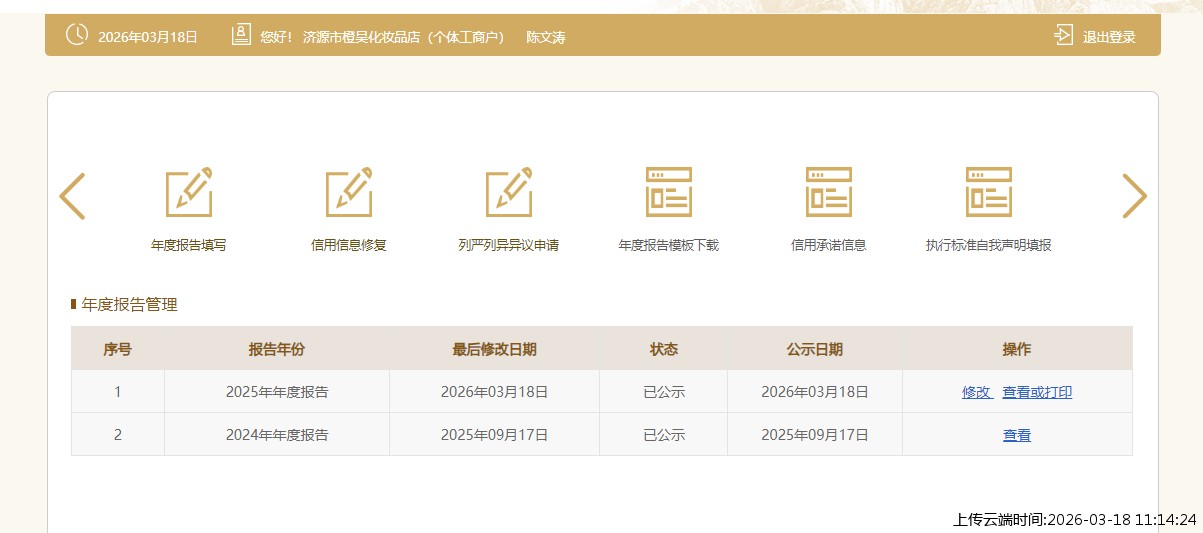The width and height of the screenshot is (1203, 533).
Task: Open the 执行标准自我声明填报 icon
Action: pyautogui.click(x=988, y=193)
